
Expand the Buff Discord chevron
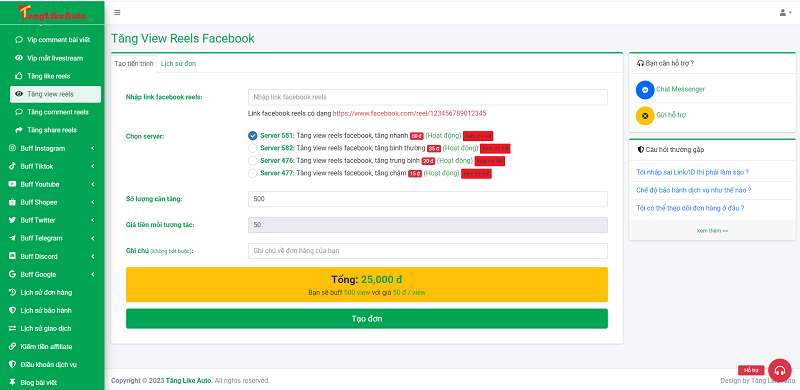[93, 256]
